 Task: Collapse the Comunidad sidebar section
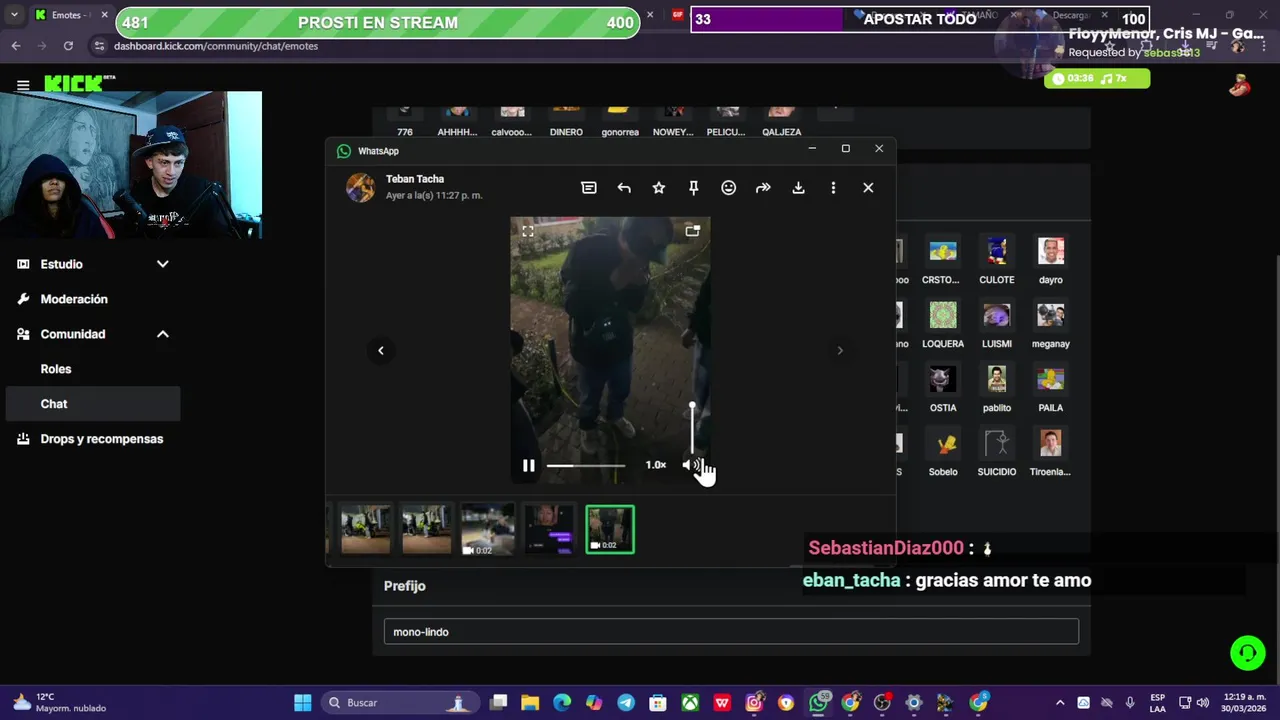coord(93,334)
